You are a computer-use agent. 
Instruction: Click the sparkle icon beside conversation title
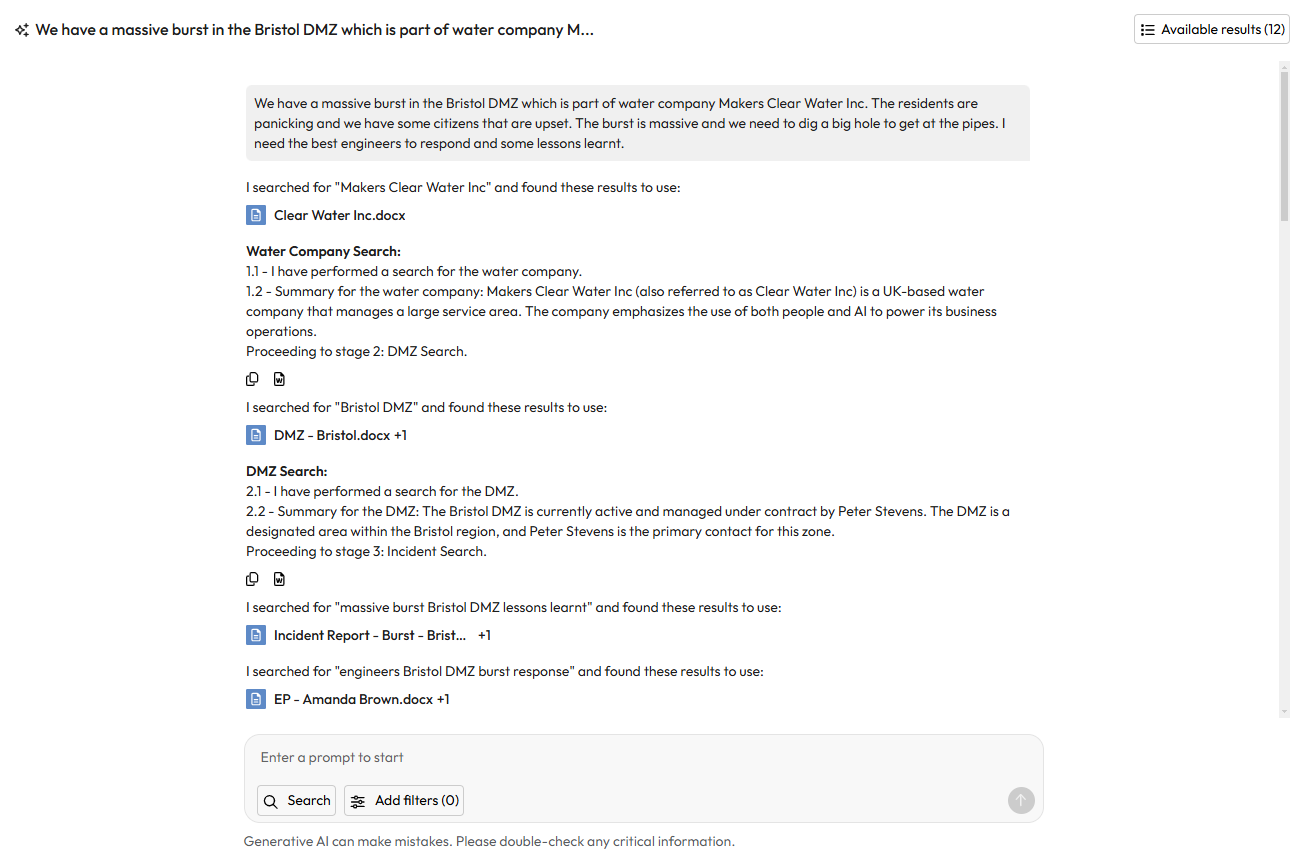21,30
